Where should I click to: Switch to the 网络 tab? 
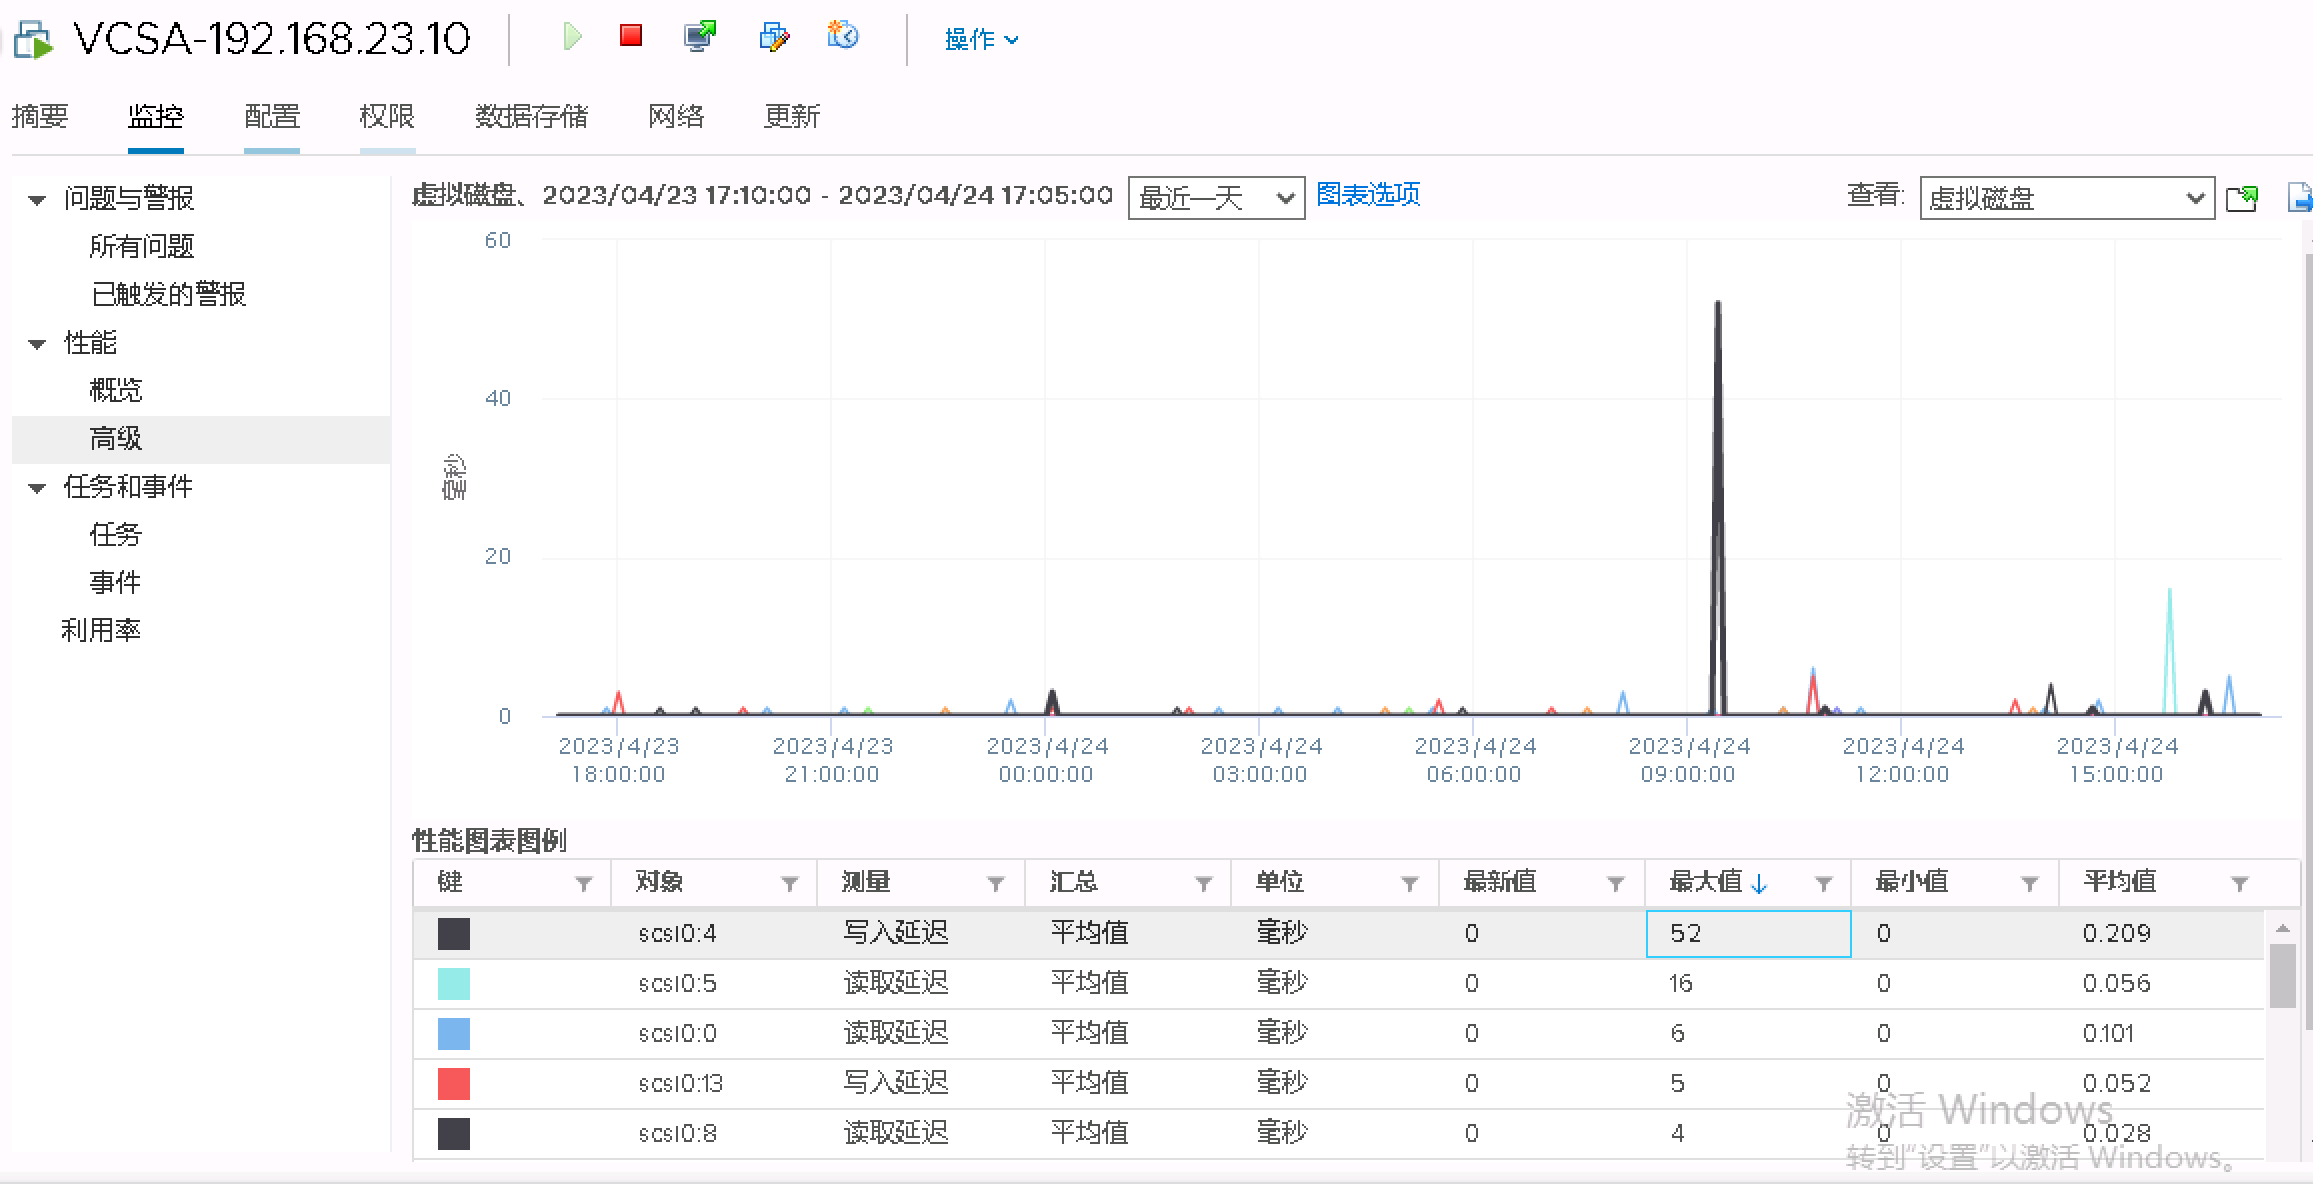coord(676,116)
